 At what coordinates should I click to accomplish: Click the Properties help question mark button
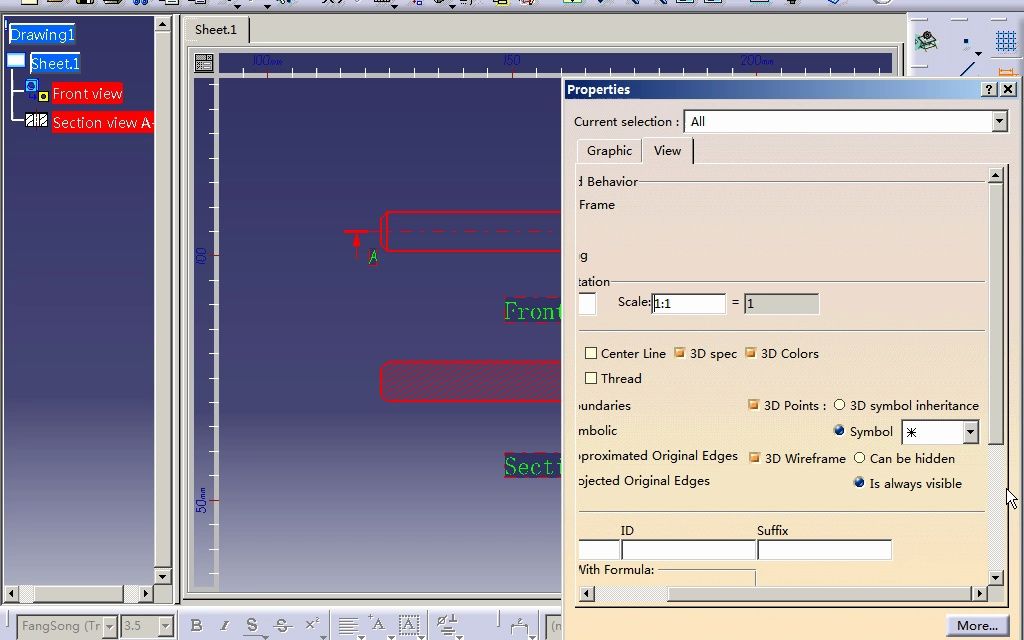(x=990, y=89)
